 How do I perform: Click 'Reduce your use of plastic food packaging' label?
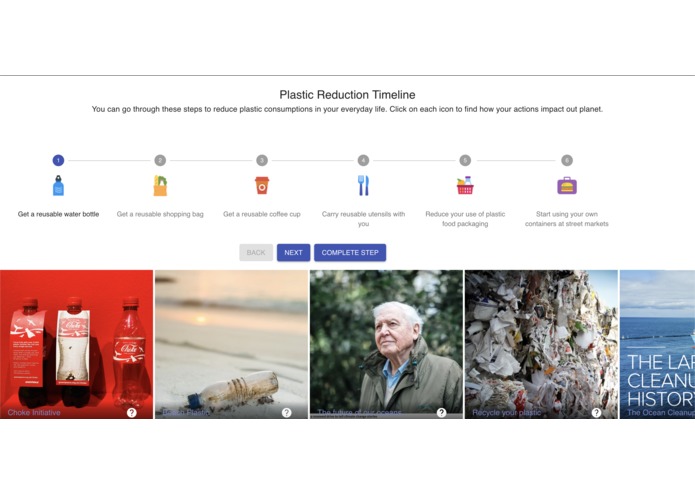coord(465,219)
